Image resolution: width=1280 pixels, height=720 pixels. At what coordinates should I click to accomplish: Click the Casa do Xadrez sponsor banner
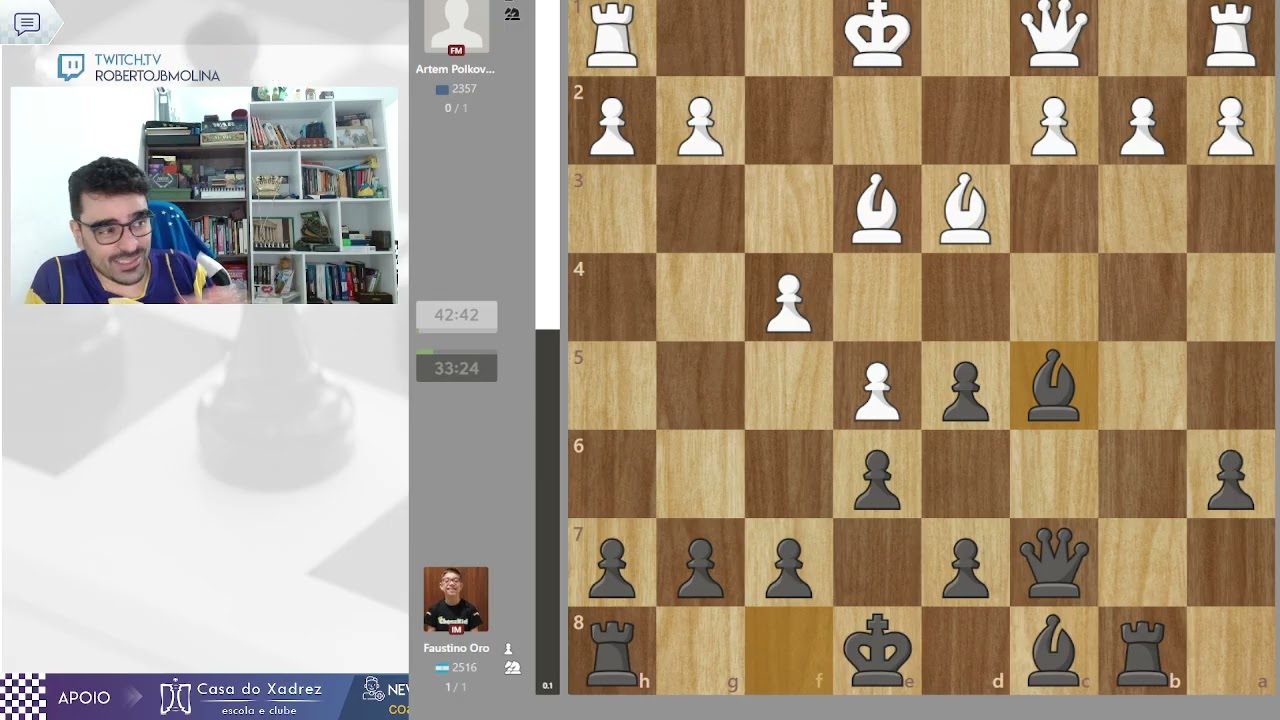pyautogui.click(x=242, y=697)
